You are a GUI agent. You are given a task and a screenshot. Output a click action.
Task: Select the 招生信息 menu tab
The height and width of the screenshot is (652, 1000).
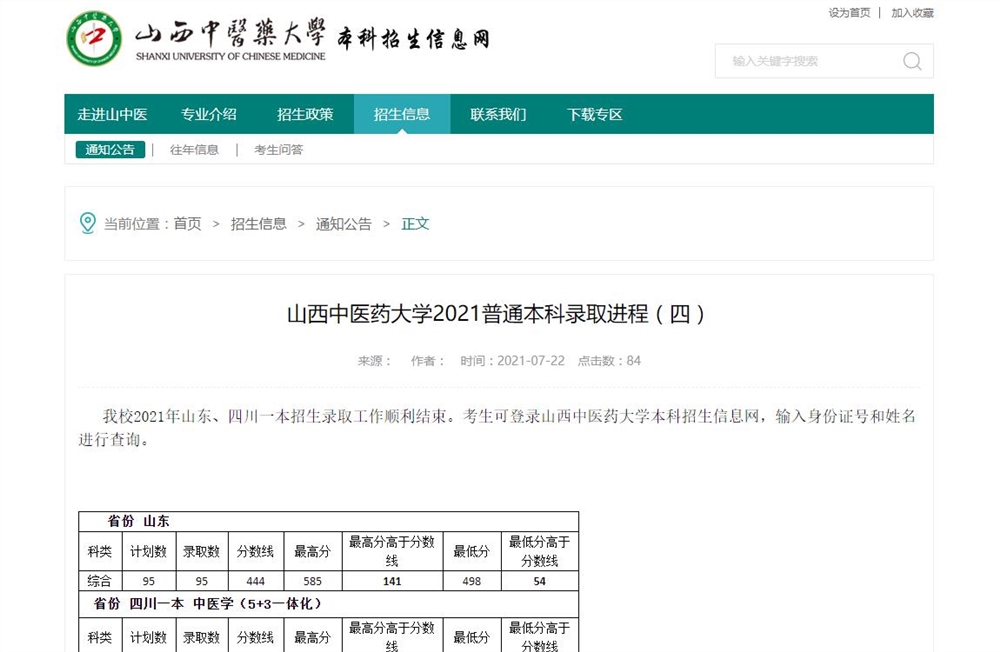point(402,114)
